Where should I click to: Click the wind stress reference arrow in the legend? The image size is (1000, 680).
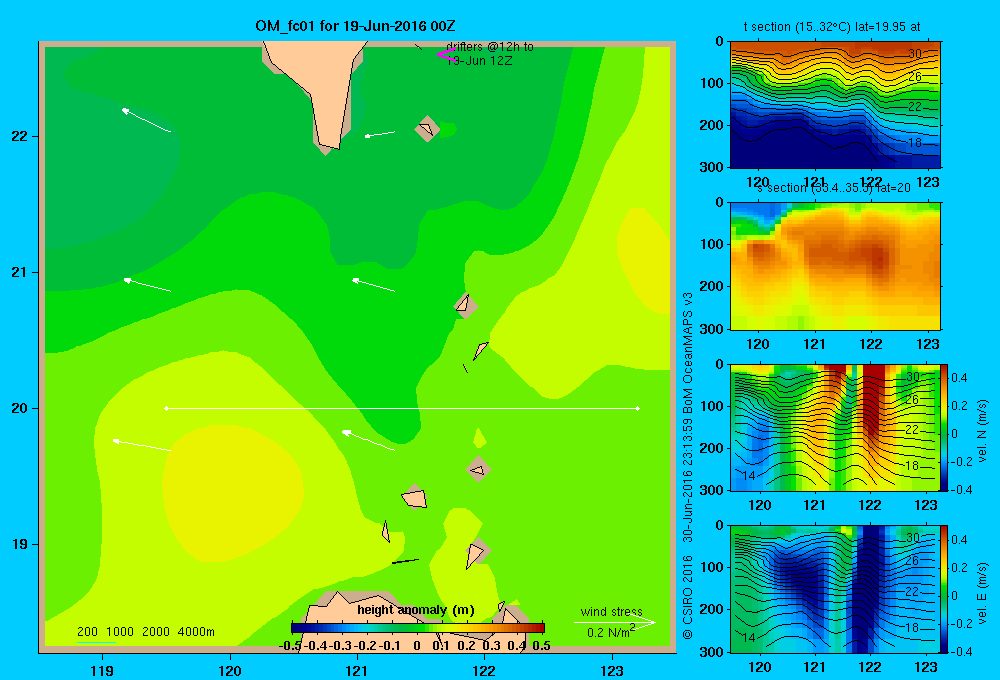click(x=614, y=622)
